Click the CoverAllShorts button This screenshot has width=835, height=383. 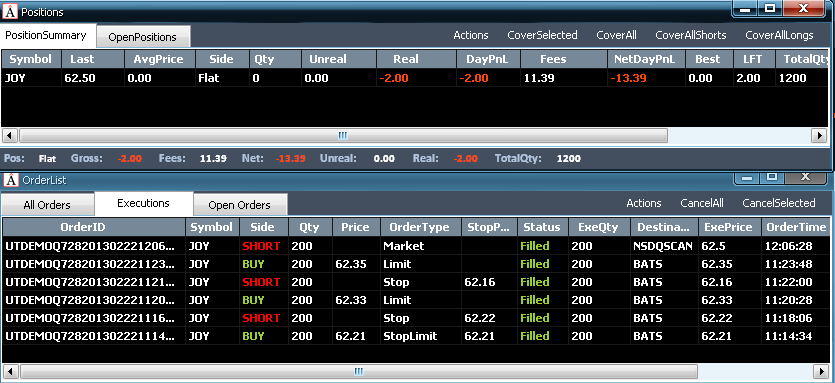click(691, 35)
